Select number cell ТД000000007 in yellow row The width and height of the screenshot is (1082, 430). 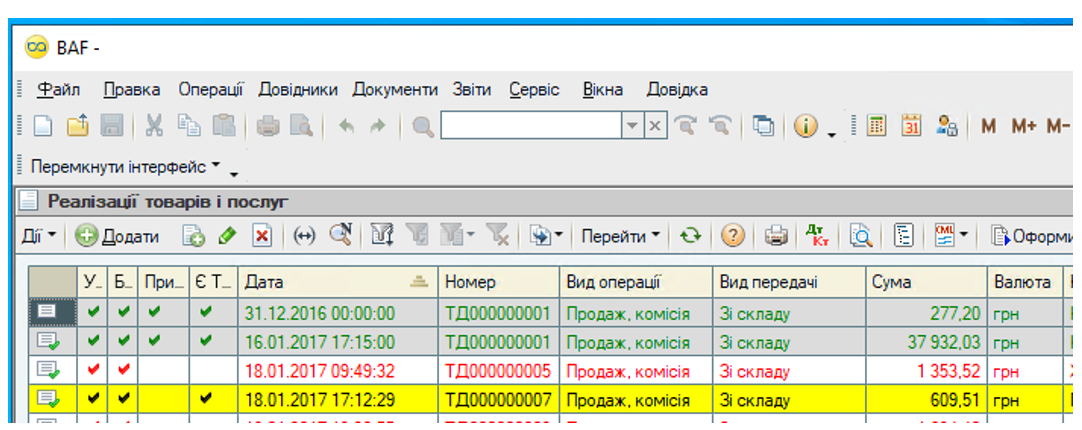[499, 400]
